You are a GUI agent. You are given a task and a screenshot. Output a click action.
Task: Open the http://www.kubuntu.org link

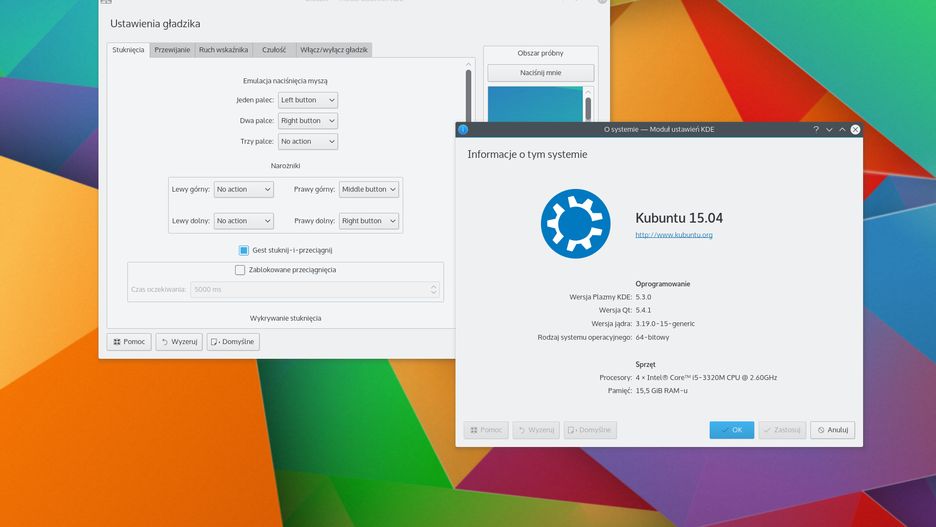pos(674,235)
